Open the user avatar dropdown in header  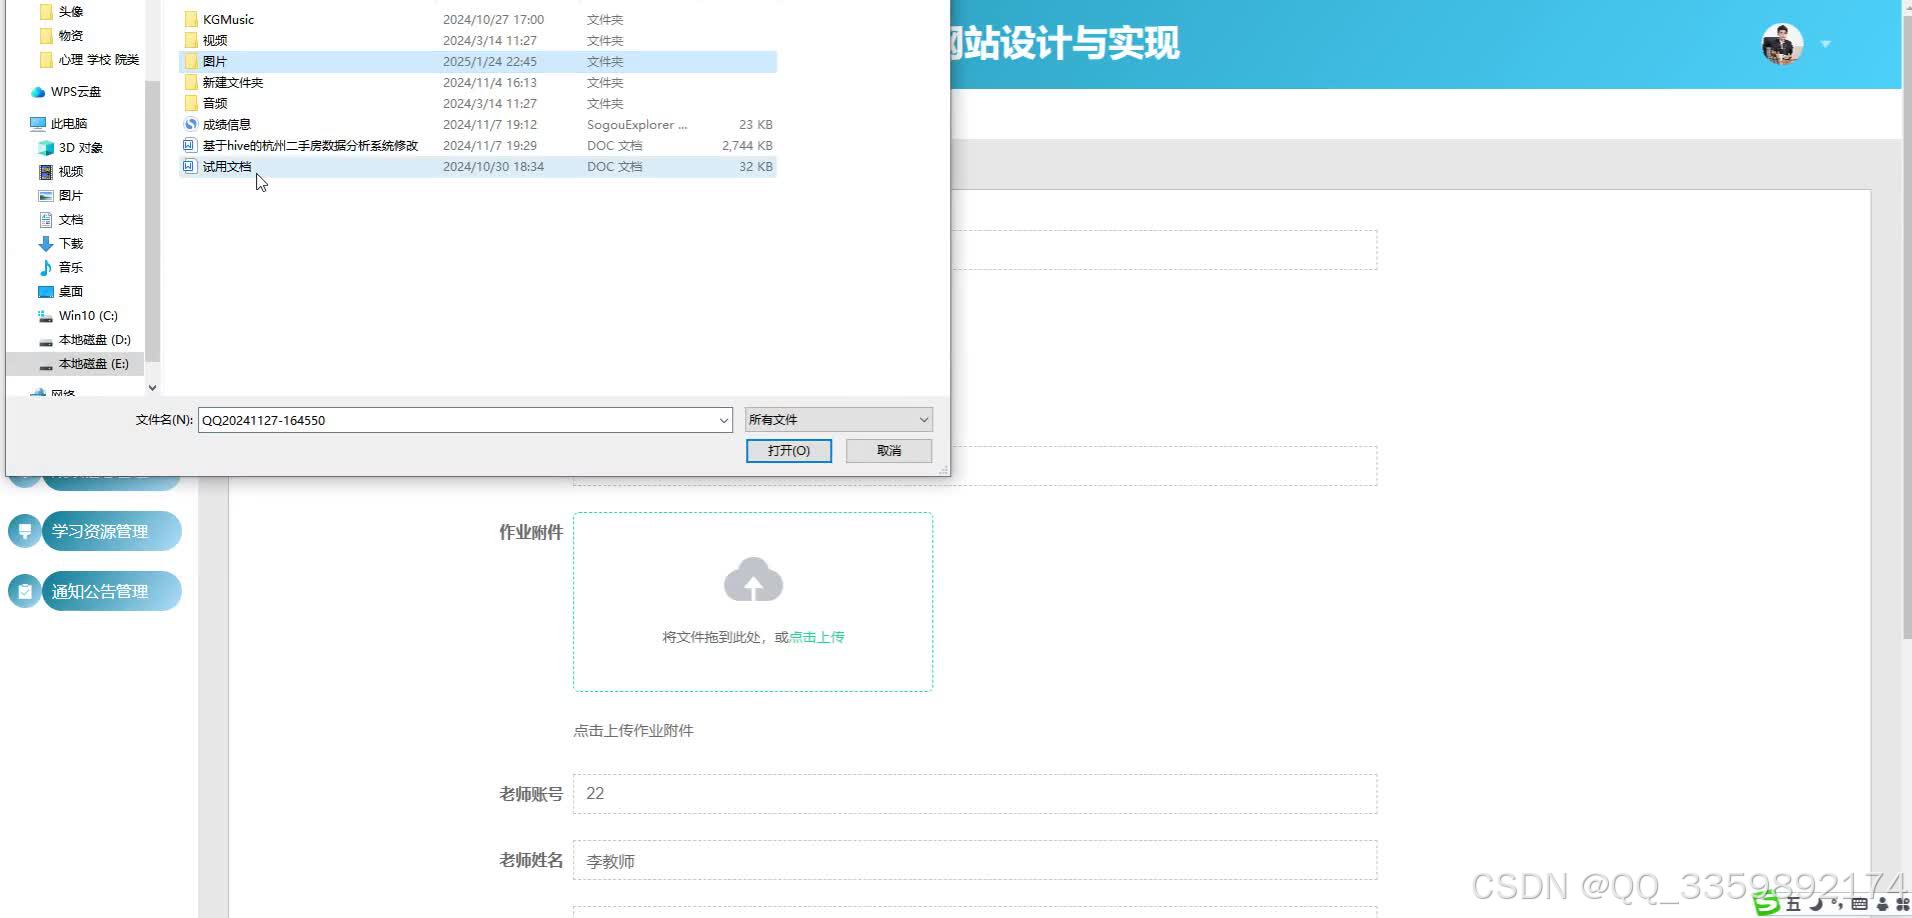[1828, 44]
